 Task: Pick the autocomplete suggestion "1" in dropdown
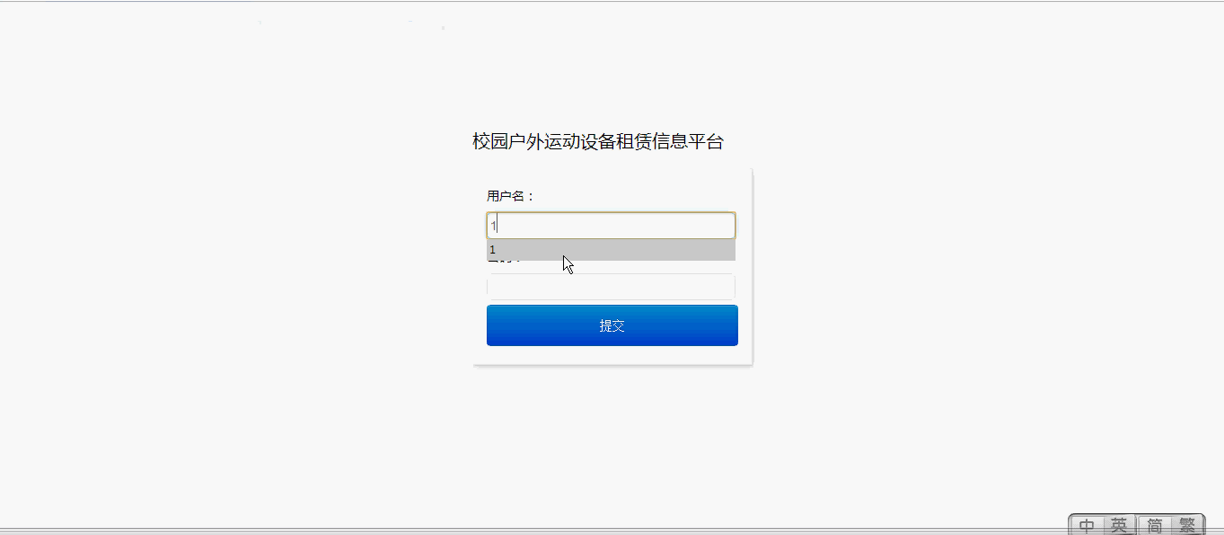pos(611,250)
